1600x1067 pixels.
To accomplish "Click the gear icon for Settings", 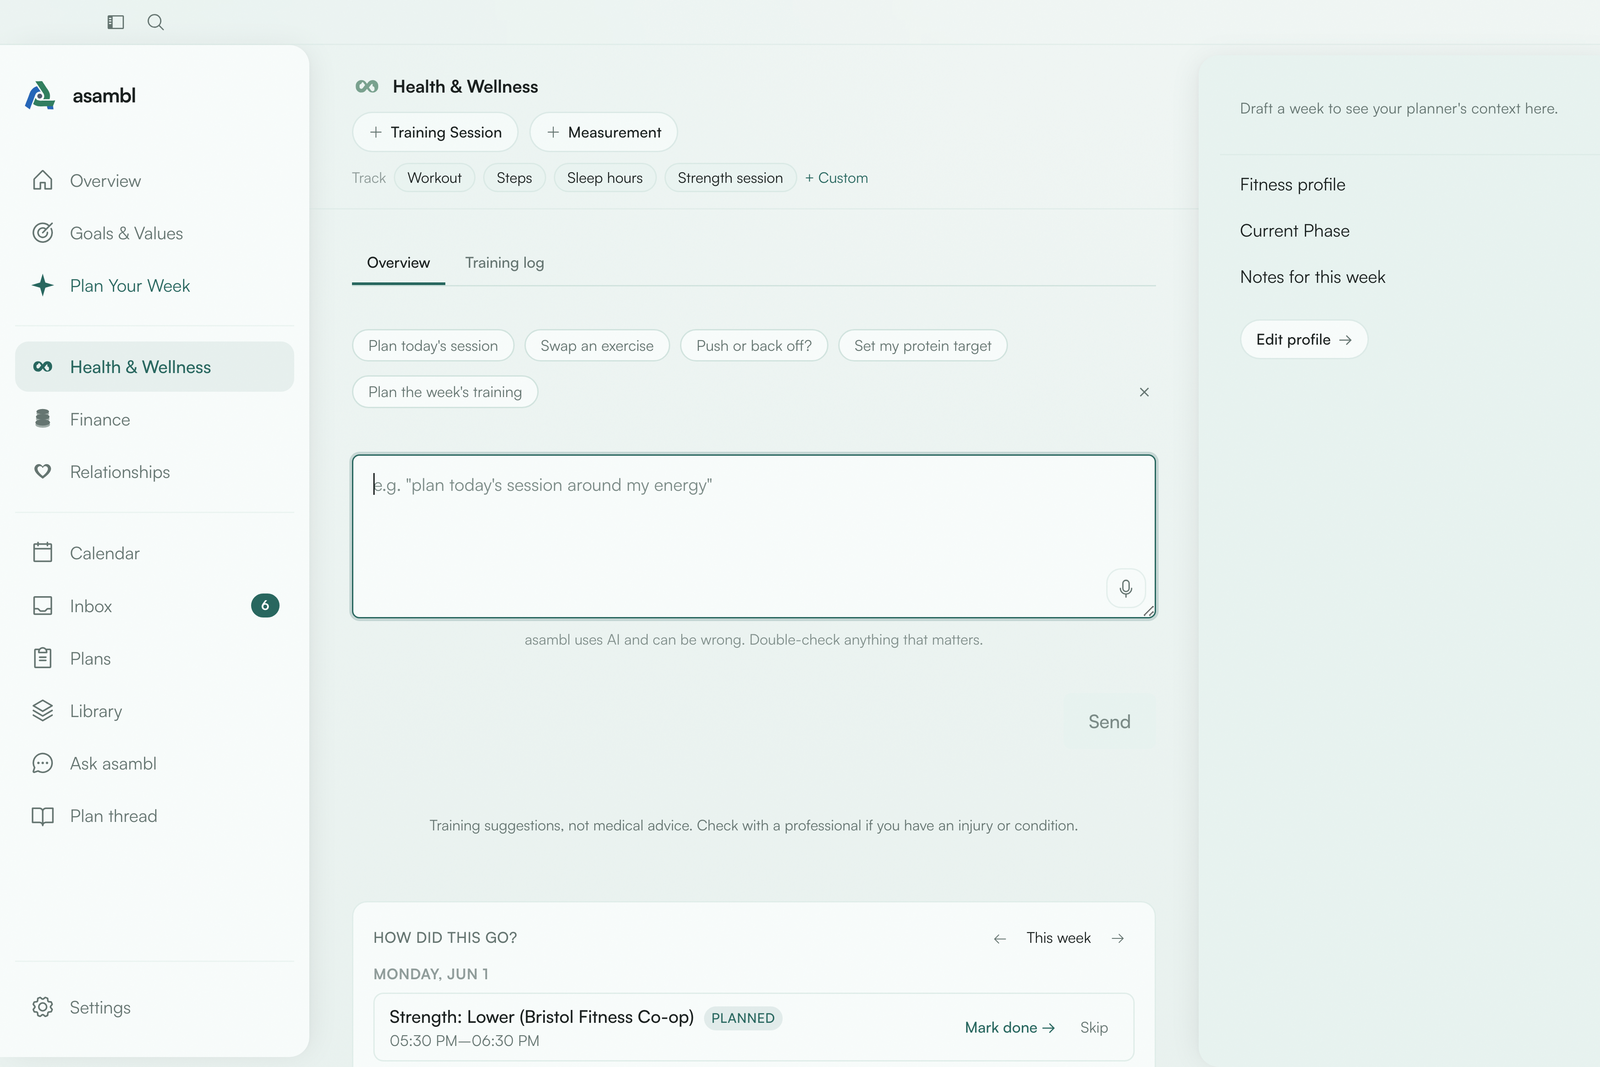I will pyautogui.click(x=43, y=1007).
